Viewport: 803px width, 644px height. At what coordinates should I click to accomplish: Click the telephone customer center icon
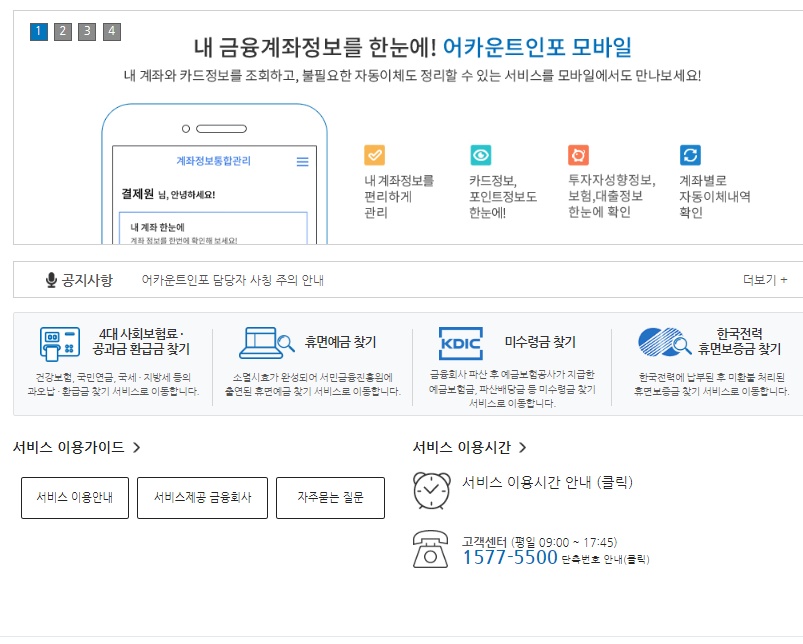click(430, 549)
